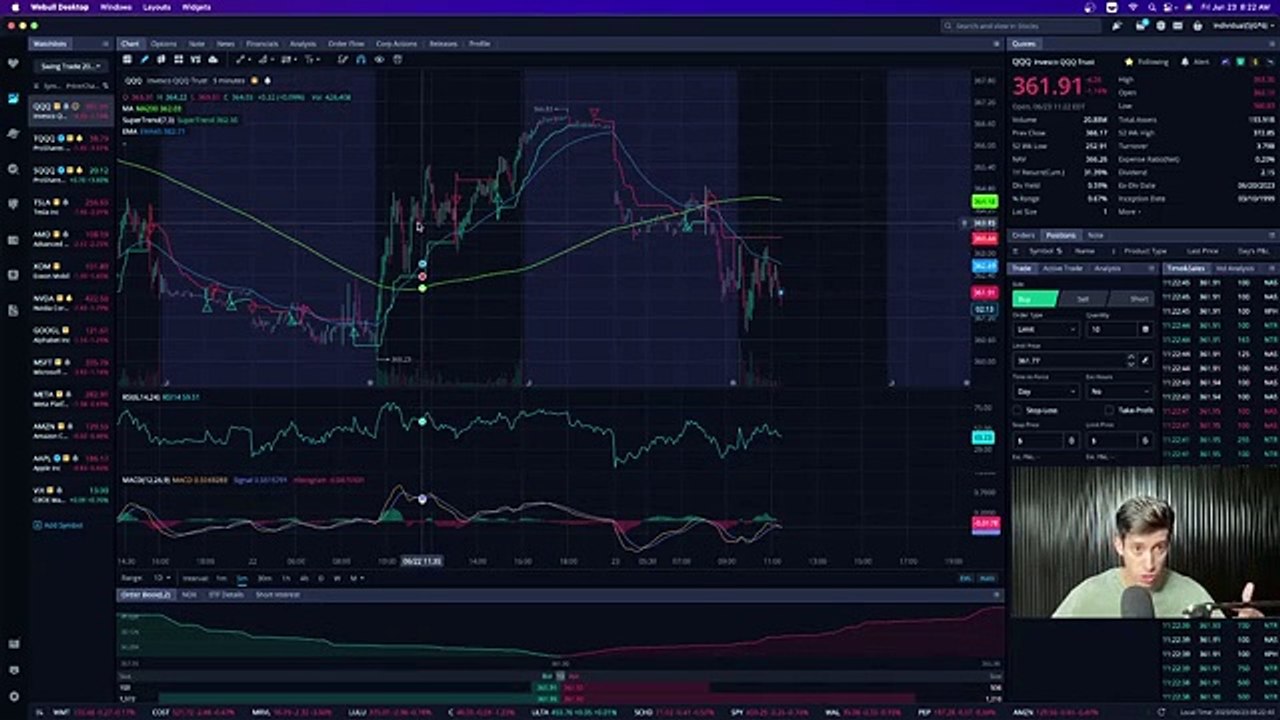
Task: Open the Corp Actions tab
Action: pyautogui.click(x=397, y=44)
